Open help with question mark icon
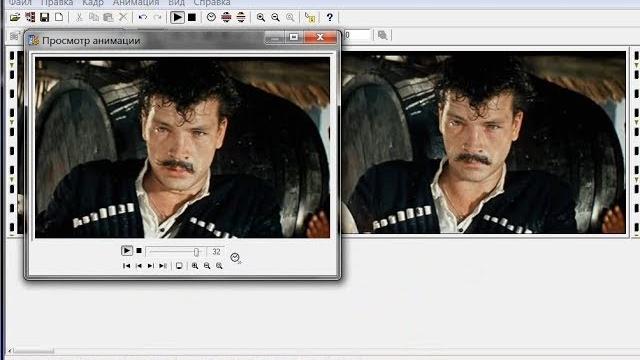Screen dimensions: 640x360 click(x=329, y=17)
